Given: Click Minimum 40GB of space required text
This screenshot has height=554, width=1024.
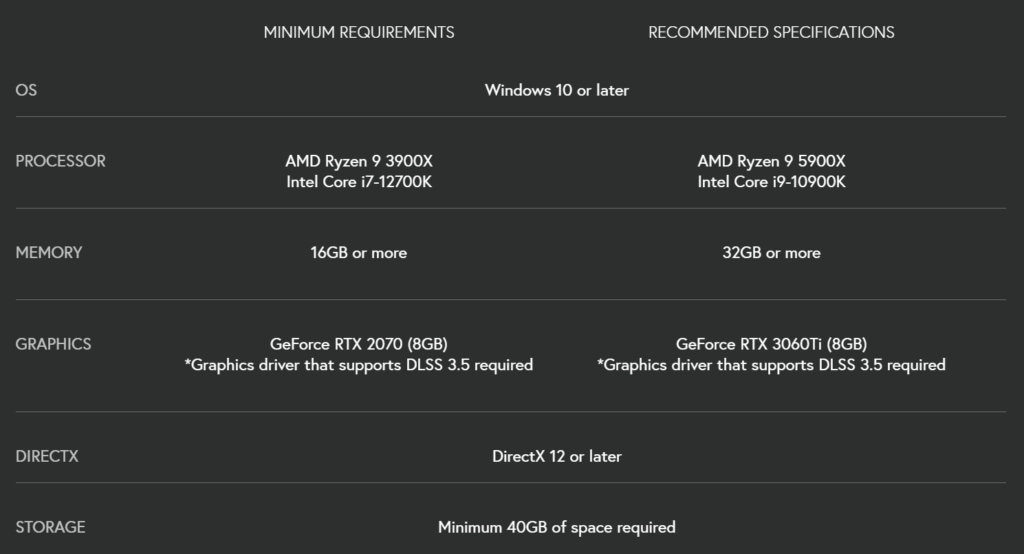Looking at the screenshot, I should 556,527.
